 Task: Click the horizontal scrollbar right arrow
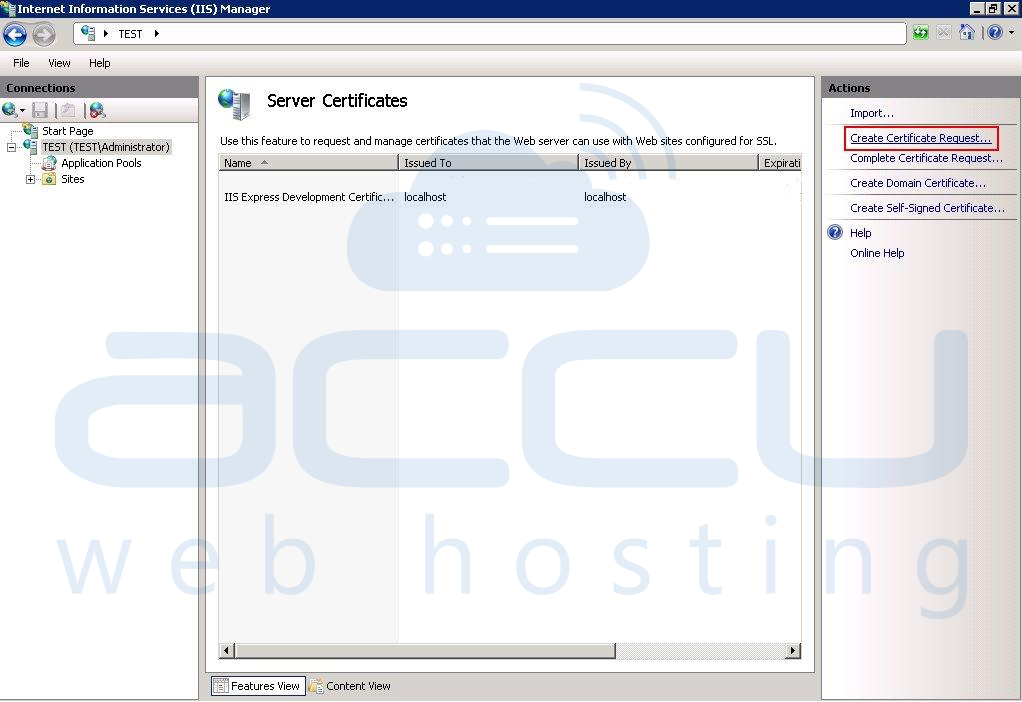click(x=793, y=651)
